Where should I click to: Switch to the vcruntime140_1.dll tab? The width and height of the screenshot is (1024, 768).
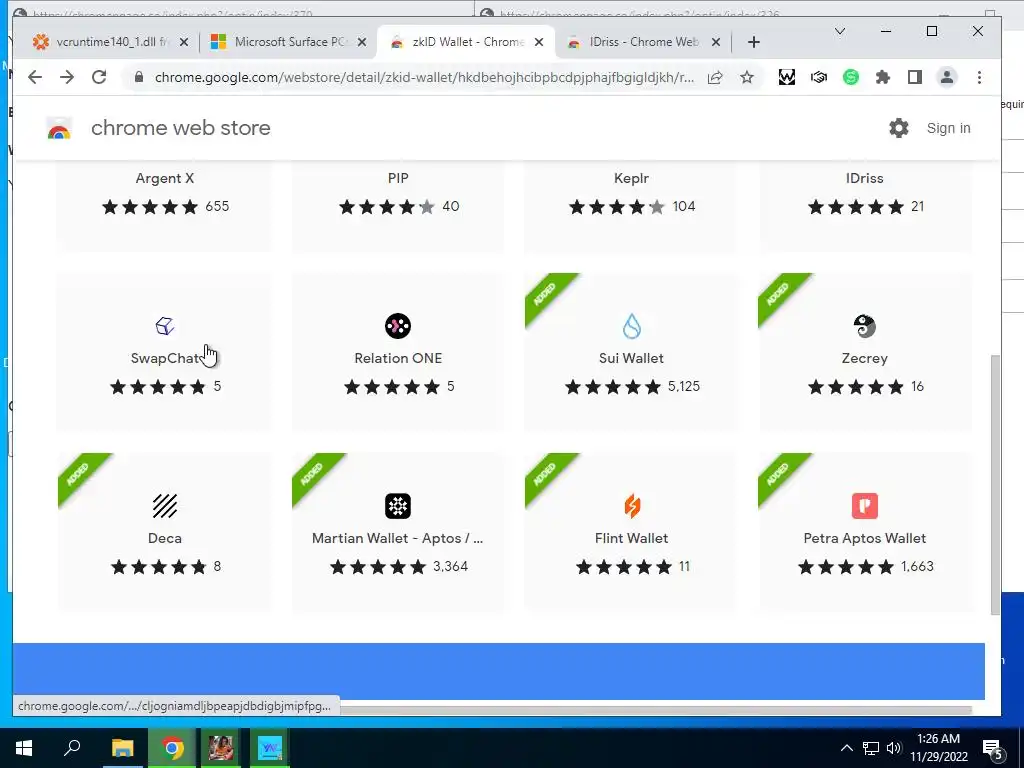110,42
